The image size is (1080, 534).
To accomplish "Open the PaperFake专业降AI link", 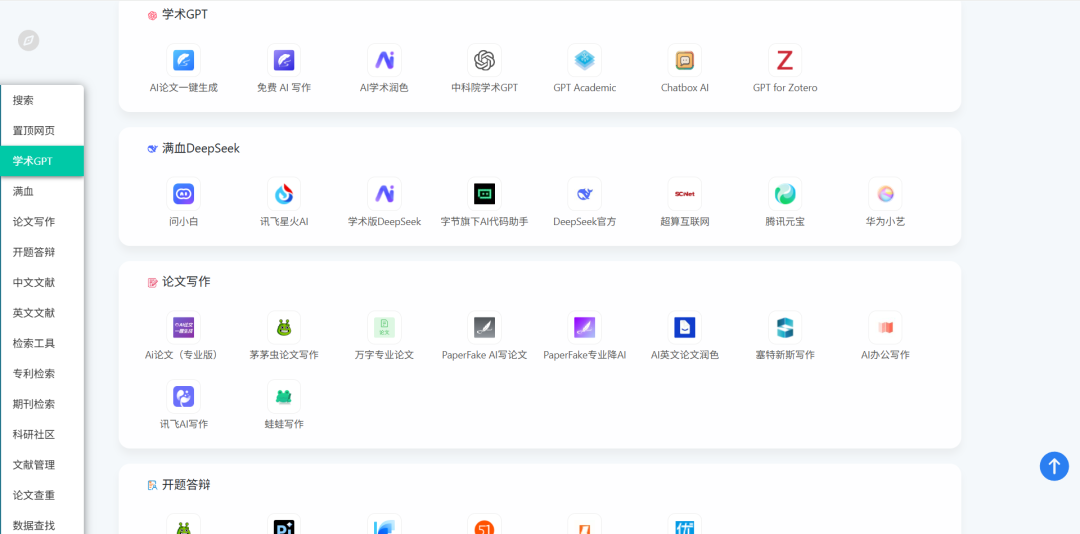I will point(585,355).
